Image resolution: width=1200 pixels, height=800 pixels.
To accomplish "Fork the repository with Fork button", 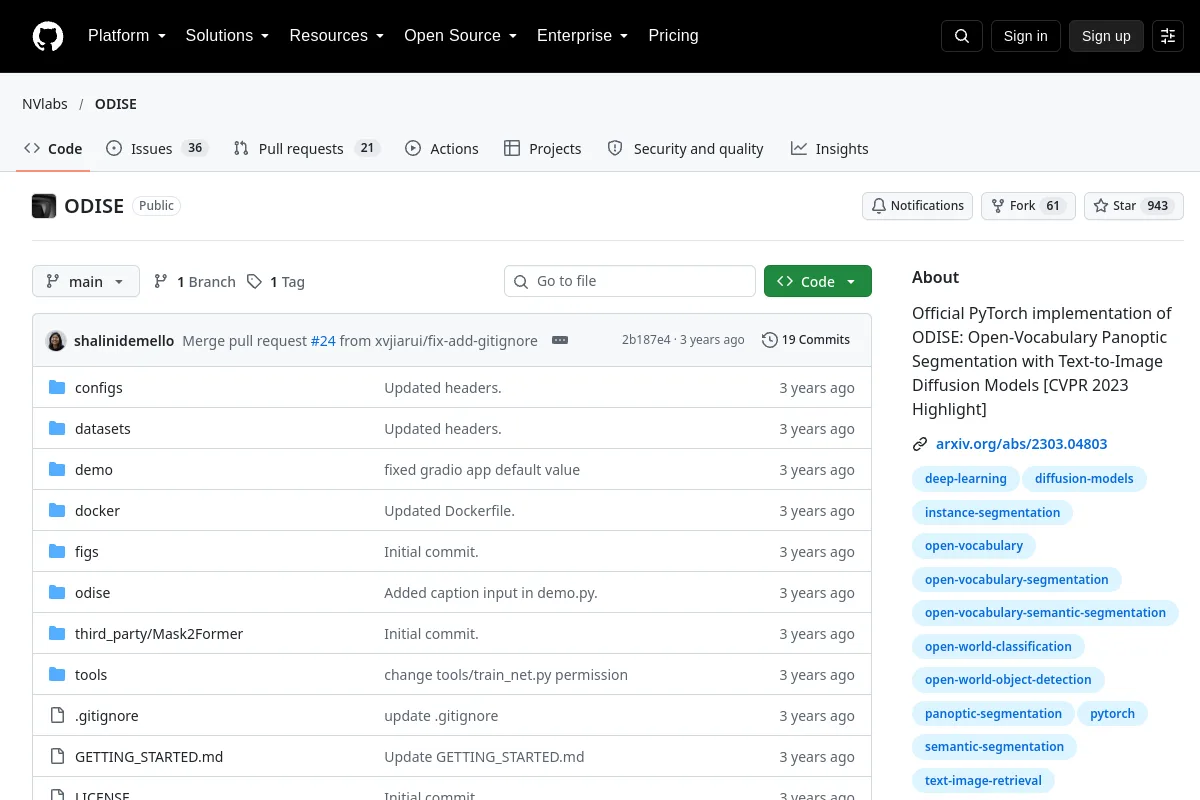I will coord(1028,206).
